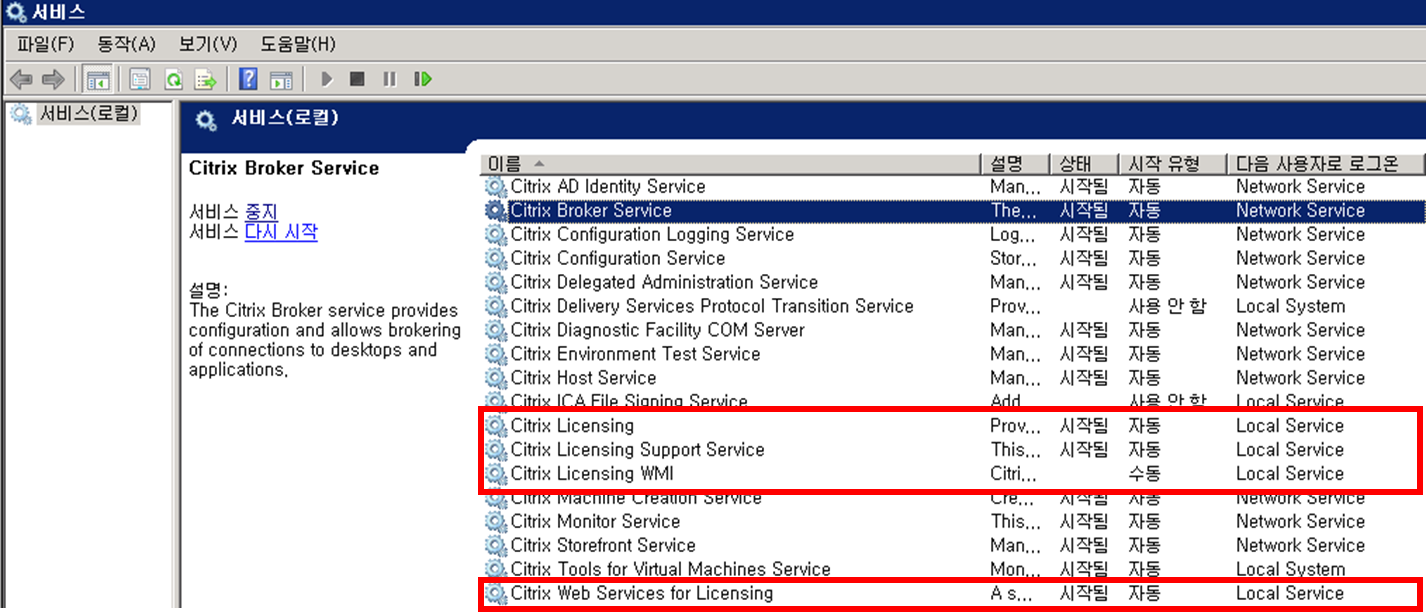Sort by 다음 사용자로 로그온 column header

point(1327,164)
